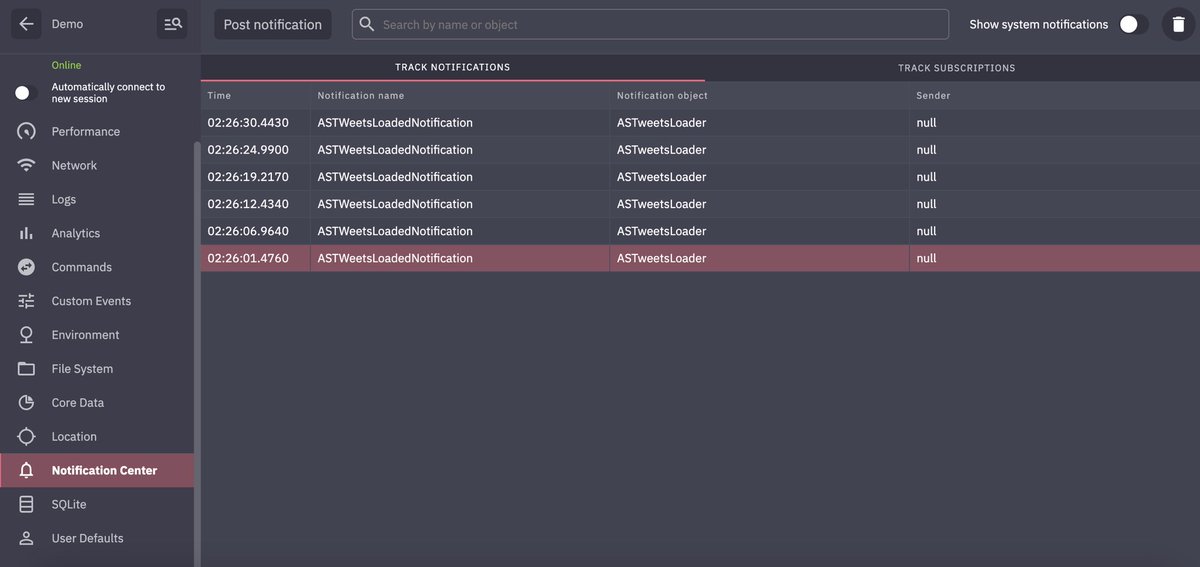Open the SQLite section label
The image size is (1200, 567).
(x=69, y=505)
